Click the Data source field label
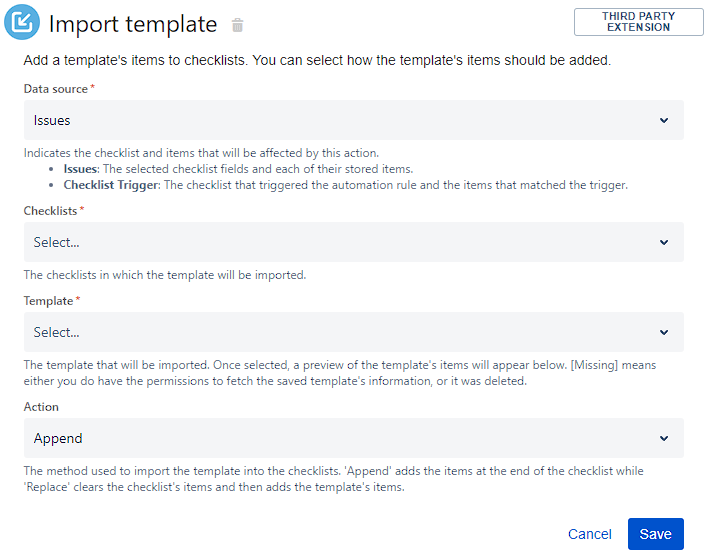Screen dimensions: 708x554 pos(56,89)
